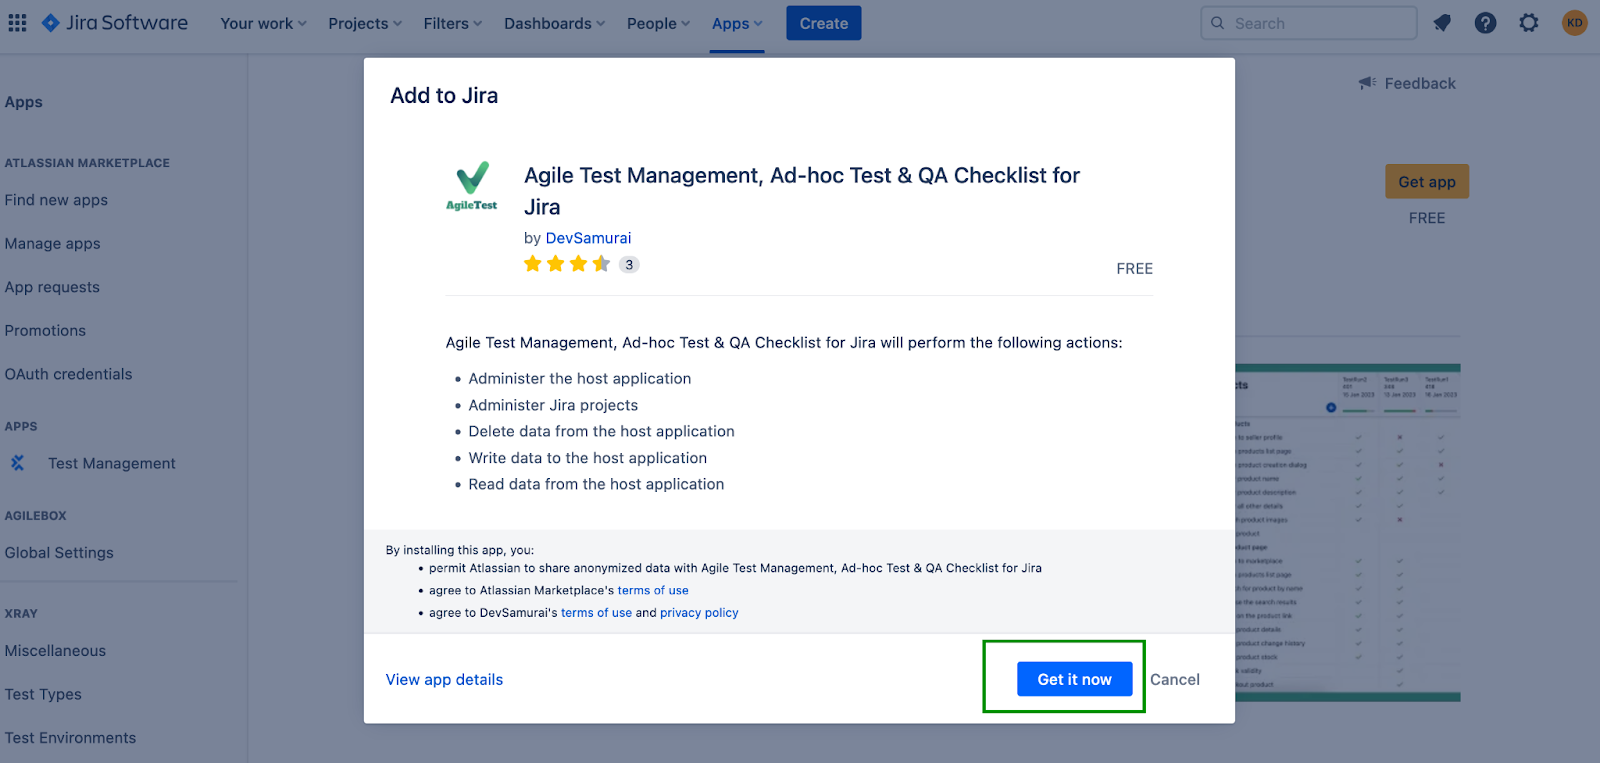The image size is (1600, 763).
Task: Open the DevSamurai vendor link
Action: [x=588, y=238]
